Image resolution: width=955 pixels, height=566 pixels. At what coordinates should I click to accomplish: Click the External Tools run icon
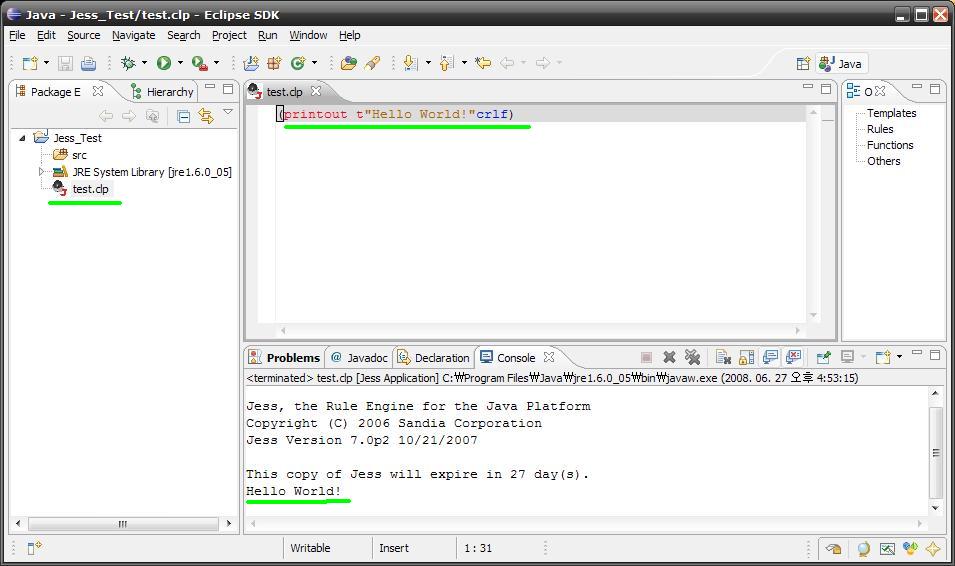coord(199,63)
